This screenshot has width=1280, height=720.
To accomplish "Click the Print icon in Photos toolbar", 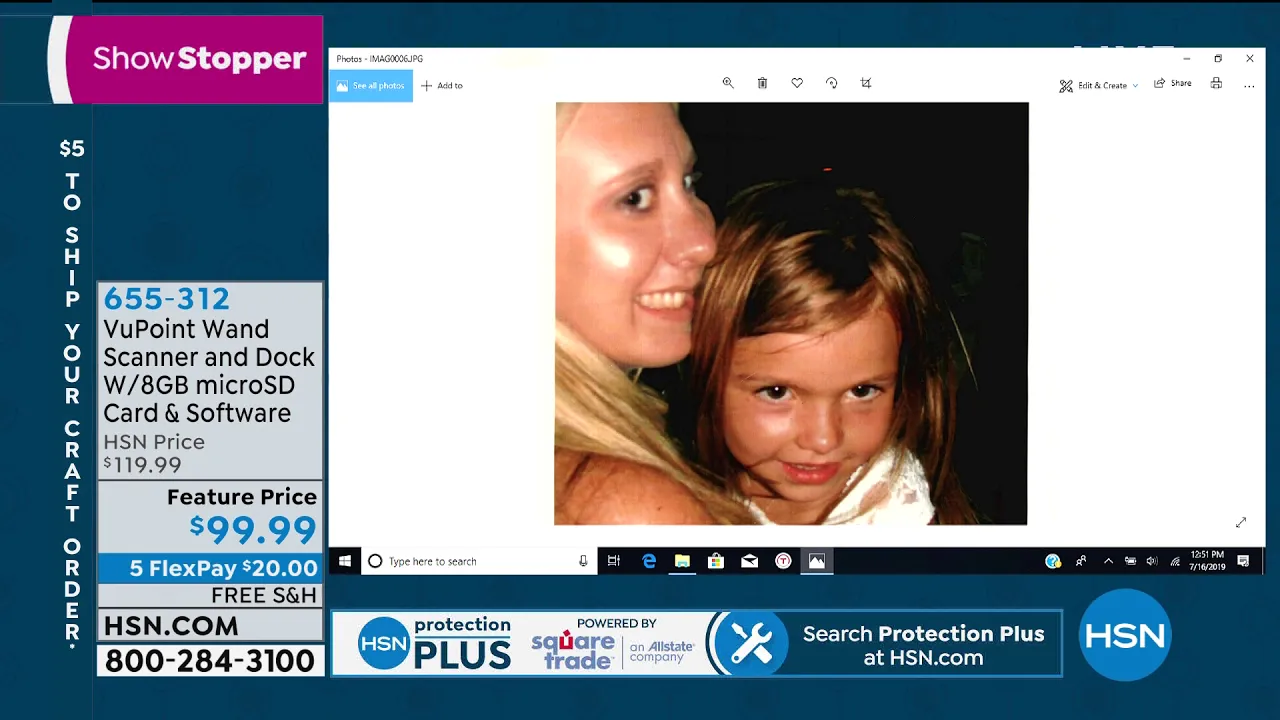I will tap(1216, 83).
